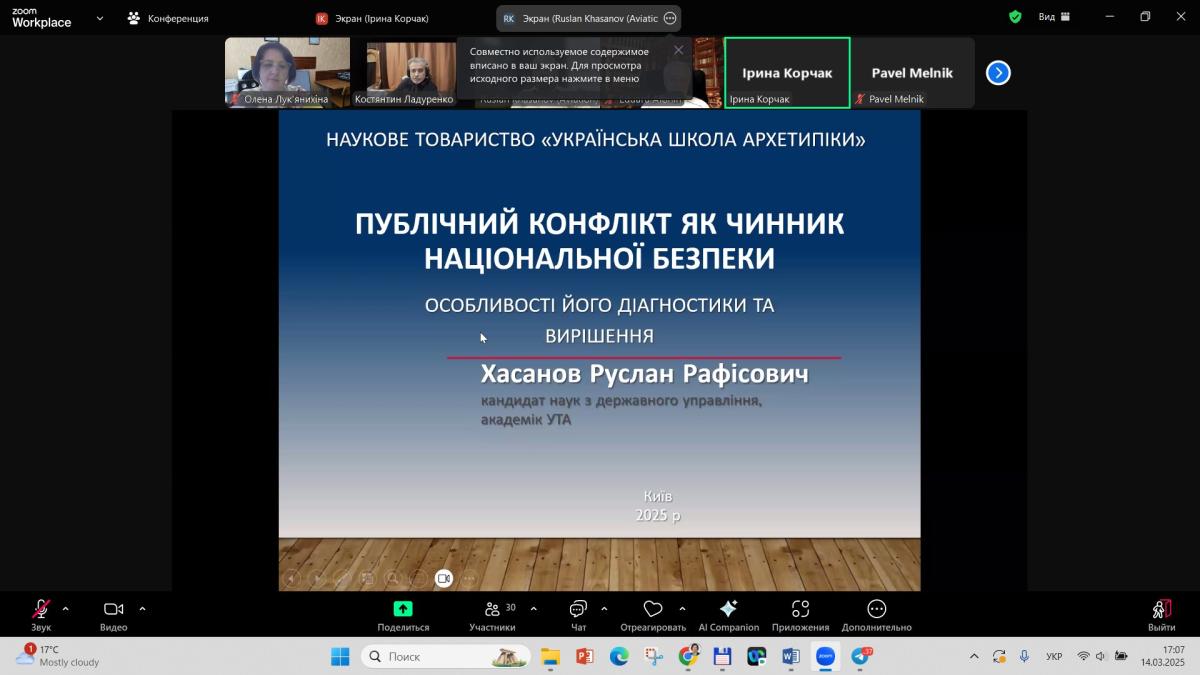Launch AI Companion from the toolbar
The width and height of the screenshot is (1200, 675).
pos(728,609)
